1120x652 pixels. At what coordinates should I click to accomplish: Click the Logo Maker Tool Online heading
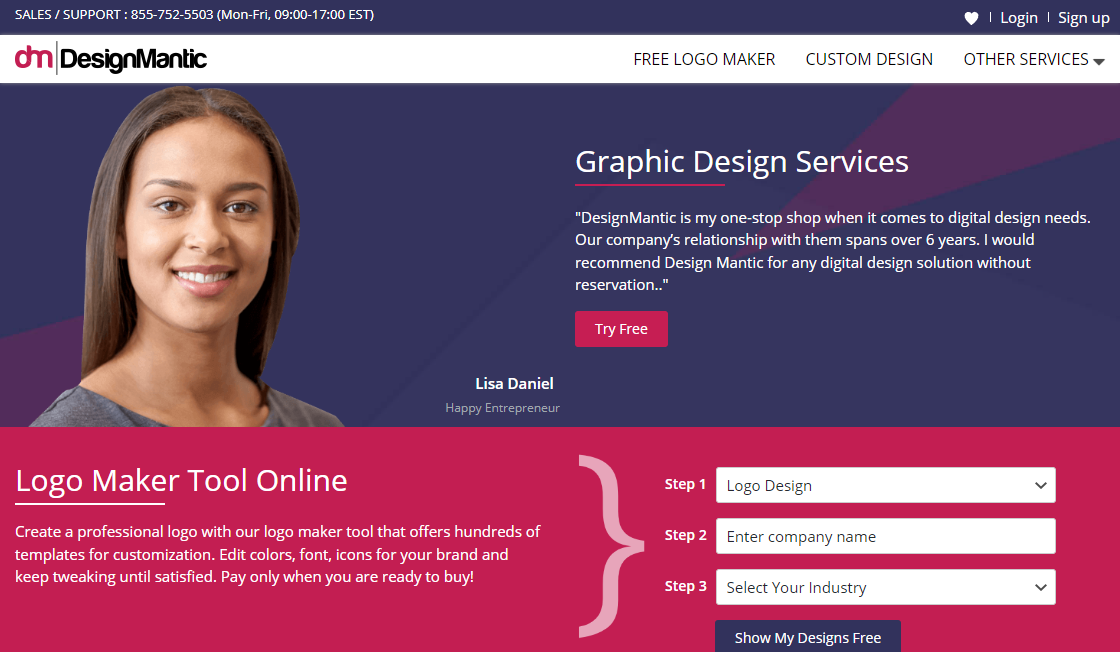click(x=181, y=480)
